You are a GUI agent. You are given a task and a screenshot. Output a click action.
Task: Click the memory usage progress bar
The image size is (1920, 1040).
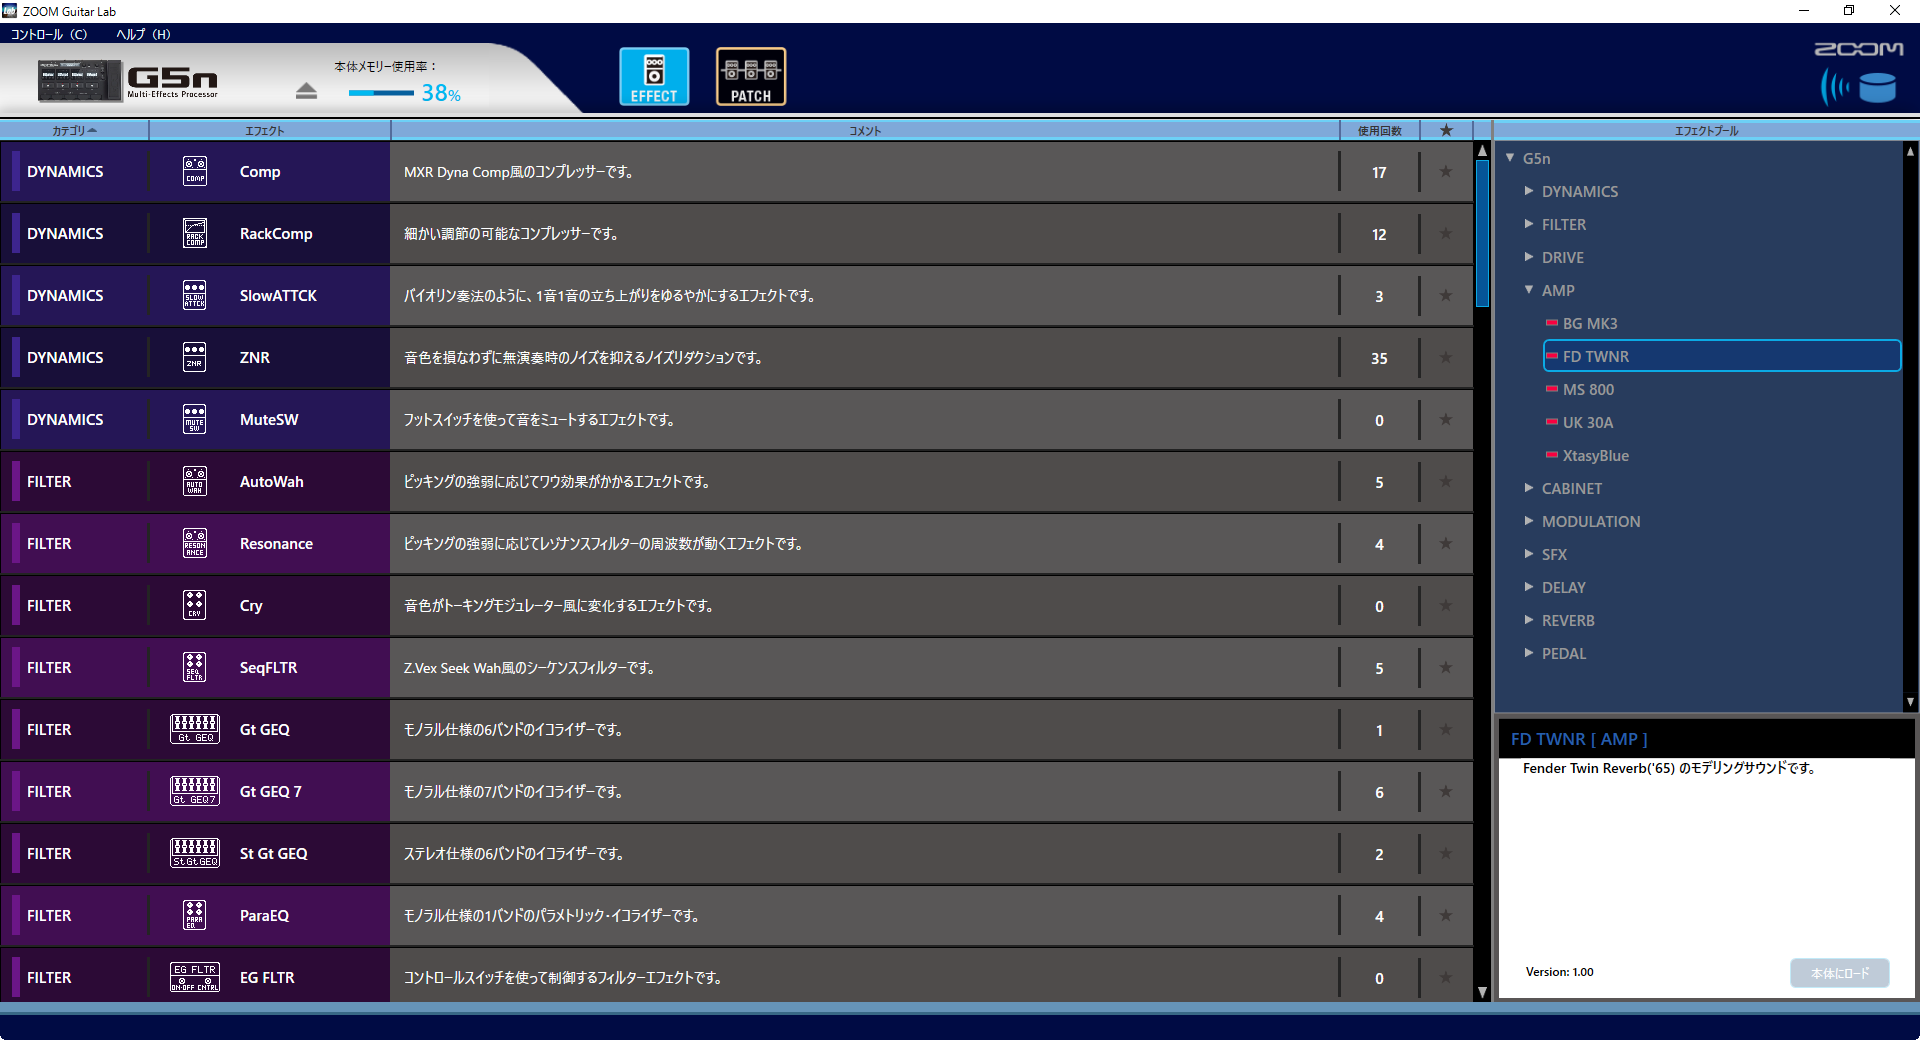381,93
